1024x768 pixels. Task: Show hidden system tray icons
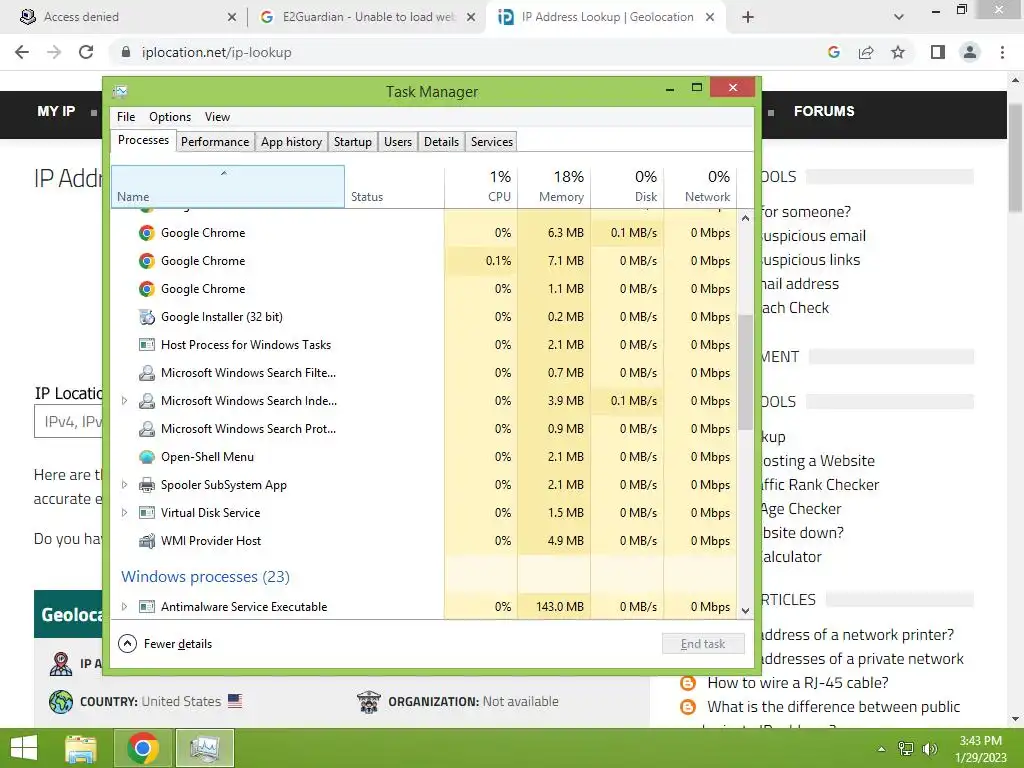882,749
